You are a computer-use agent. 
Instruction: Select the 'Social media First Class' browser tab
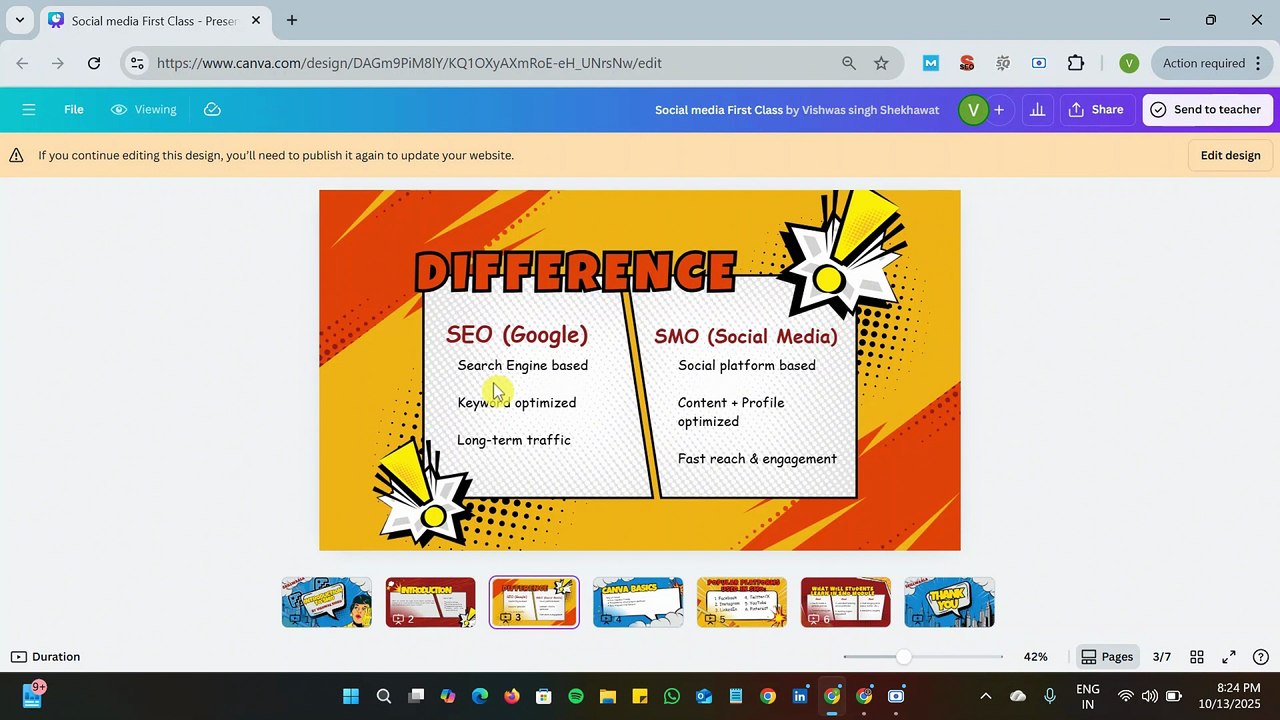point(154,20)
